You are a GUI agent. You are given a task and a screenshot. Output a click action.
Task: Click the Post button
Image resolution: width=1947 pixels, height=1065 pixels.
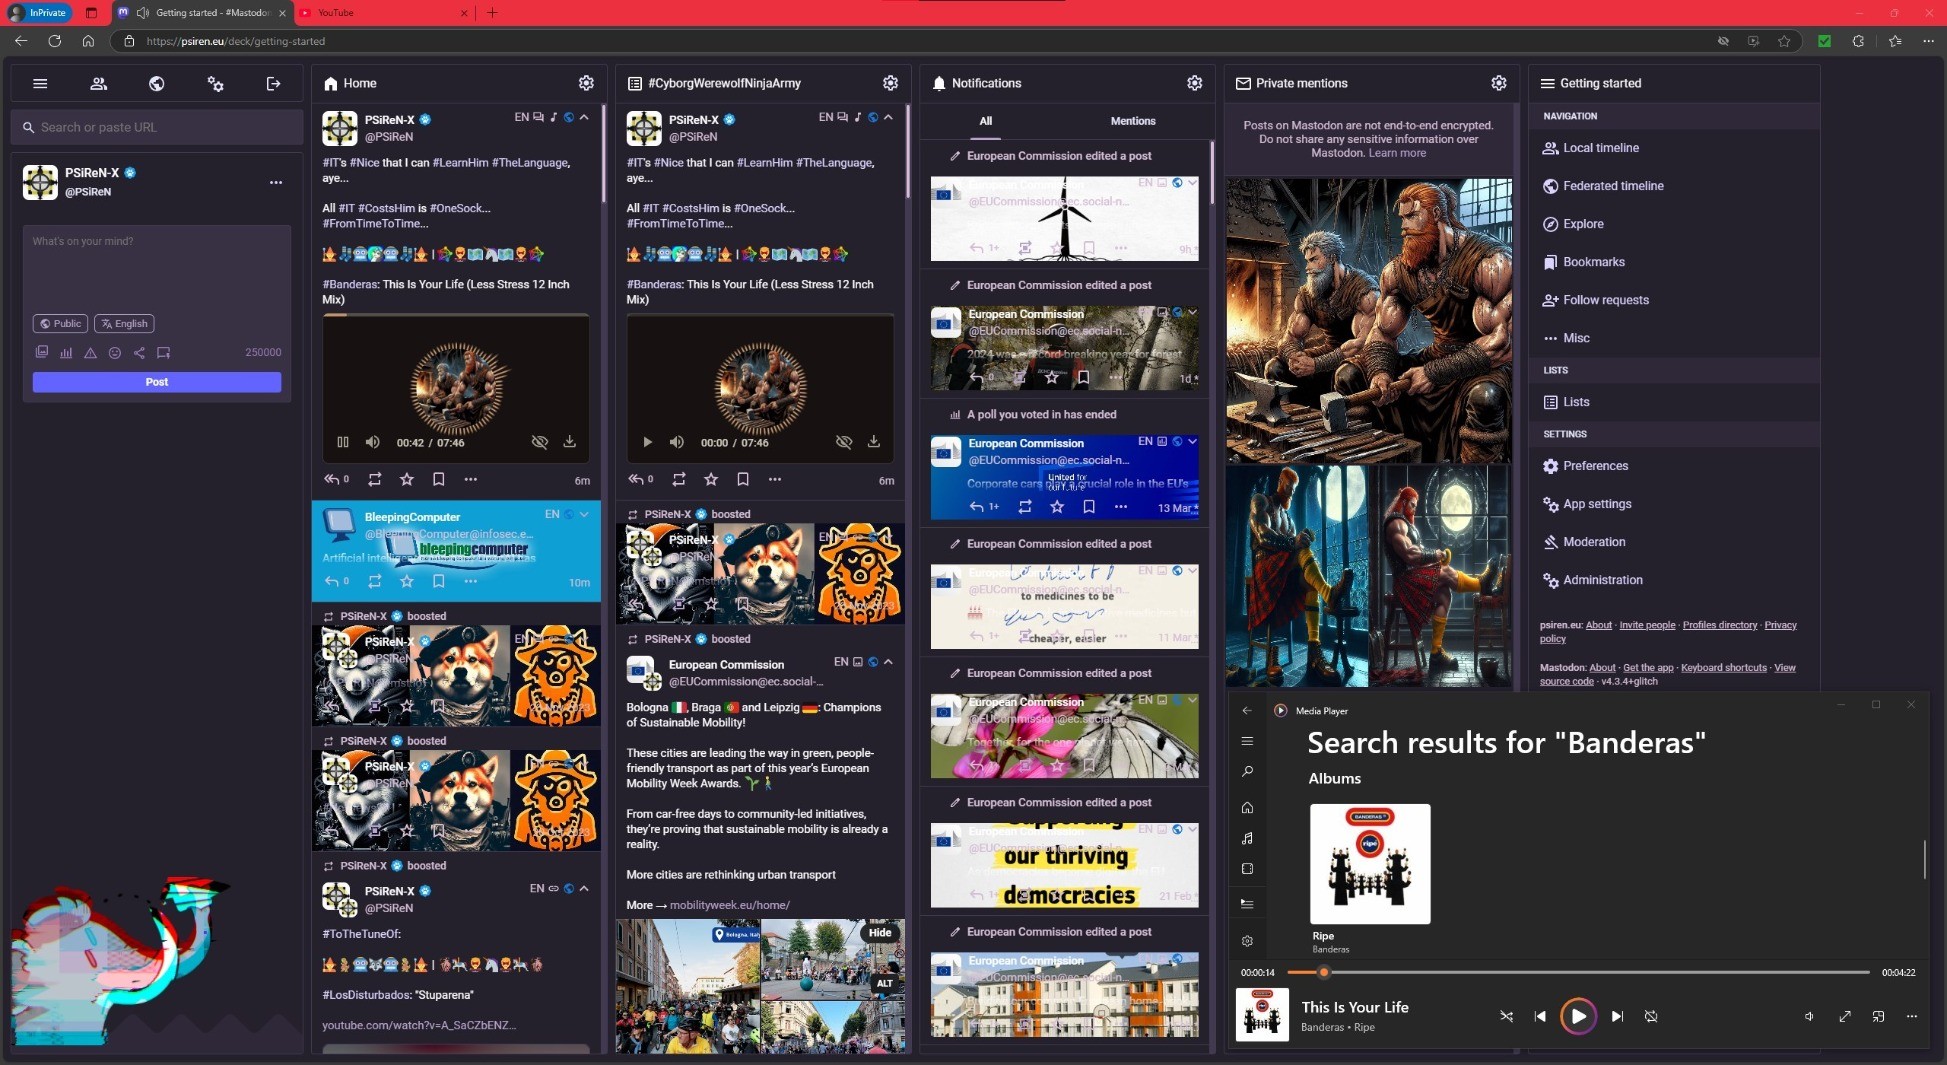tap(157, 382)
